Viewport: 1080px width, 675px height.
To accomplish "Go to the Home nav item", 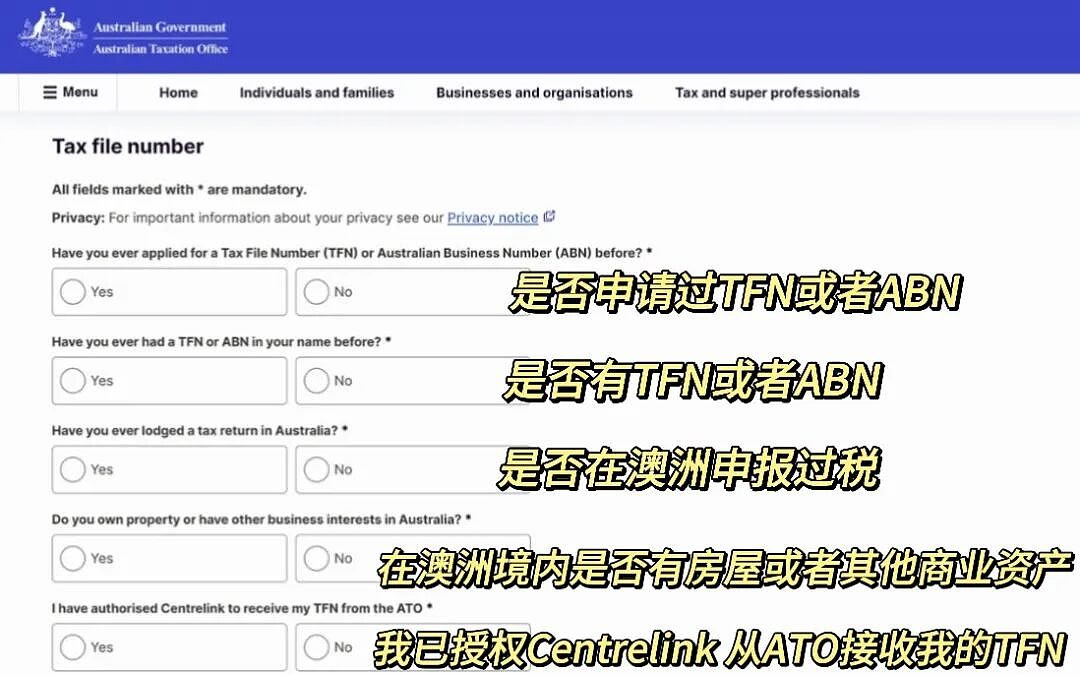I will point(178,93).
